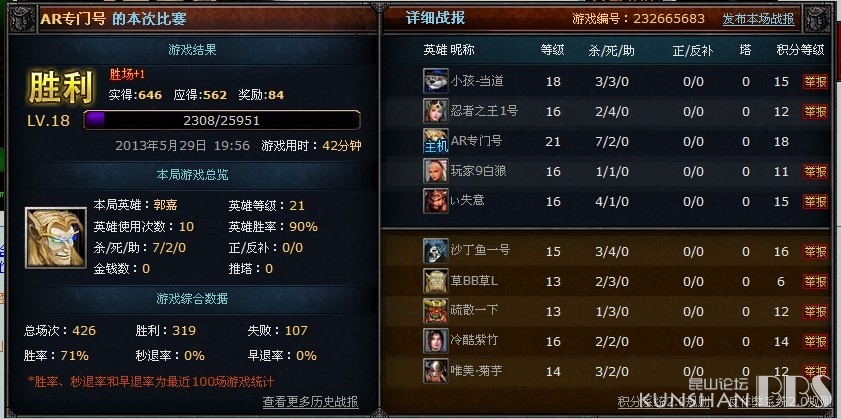Select 积分等级 column header
Viewport: 841px width, 419px height.
800,50
